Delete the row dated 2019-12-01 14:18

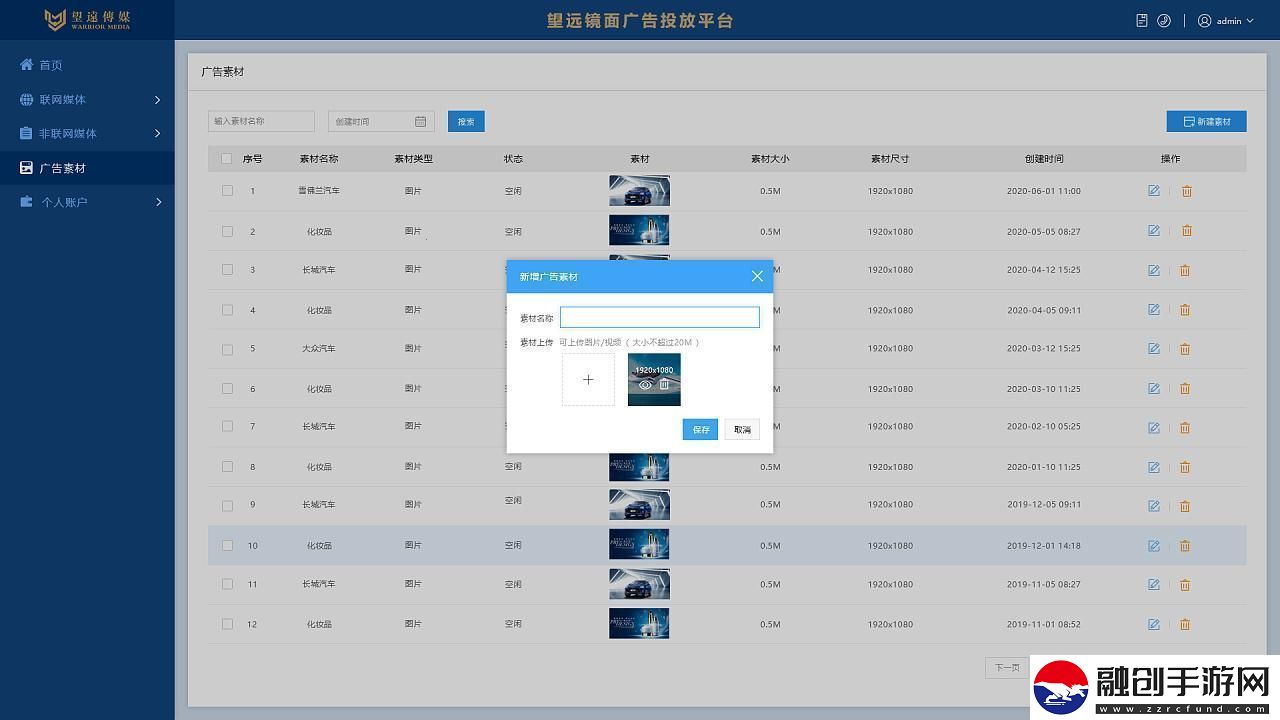(x=1185, y=546)
